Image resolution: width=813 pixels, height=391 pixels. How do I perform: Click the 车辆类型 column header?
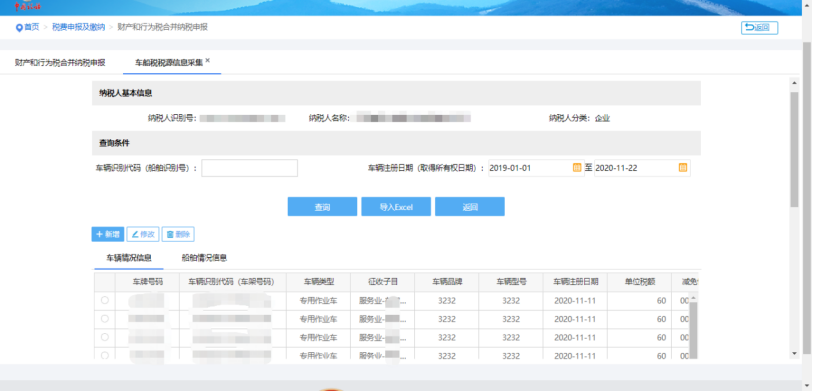tap(318, 282)
